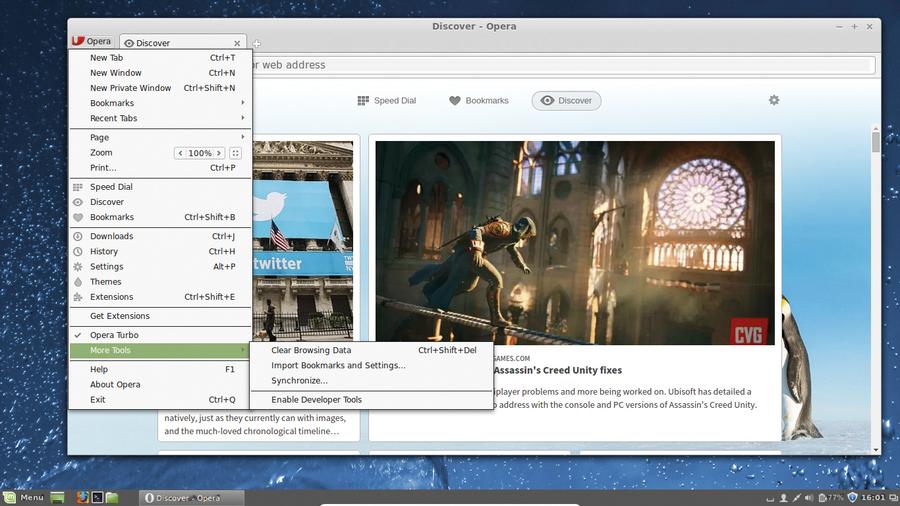Viewport: 900px width, 506px height.
Task: Choose Exit to quit Opera
Action: click(161, 400)
